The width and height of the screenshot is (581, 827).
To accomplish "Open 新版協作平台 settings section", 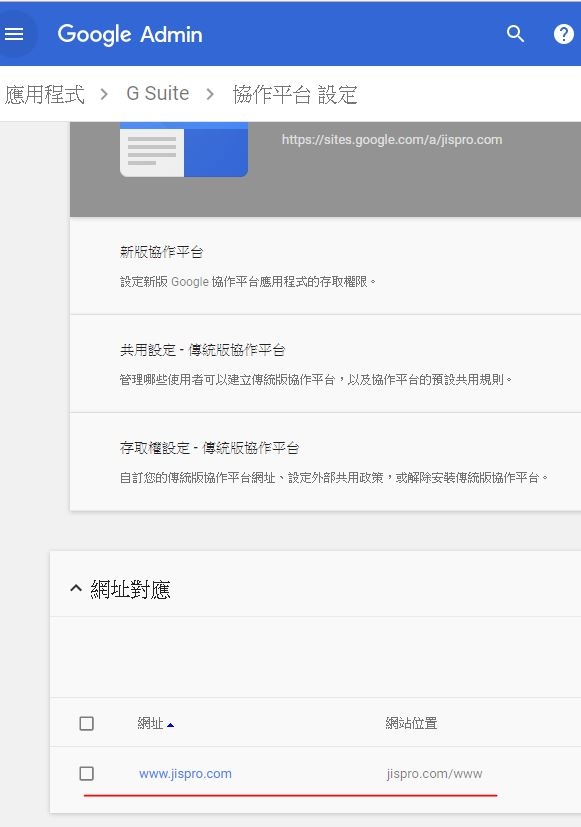I will click(325, 266).
